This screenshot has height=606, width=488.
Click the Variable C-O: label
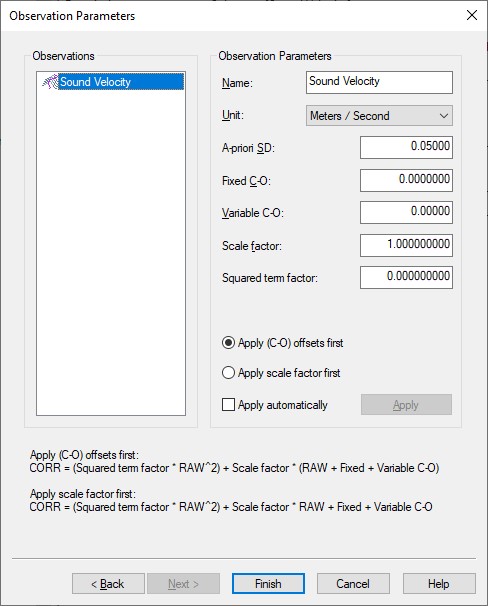(253, 213)
